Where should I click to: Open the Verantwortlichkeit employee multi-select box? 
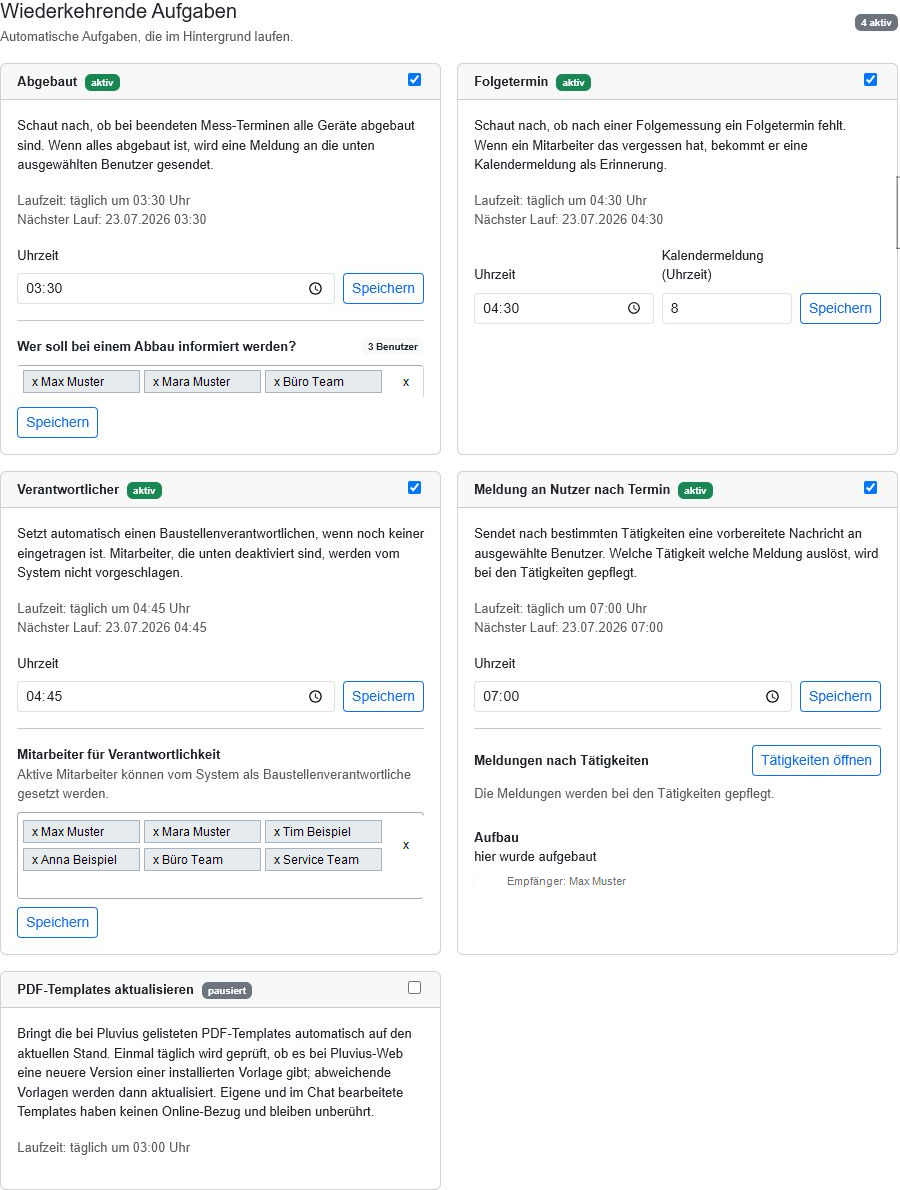pyautogui.click(x=220, y=855)
